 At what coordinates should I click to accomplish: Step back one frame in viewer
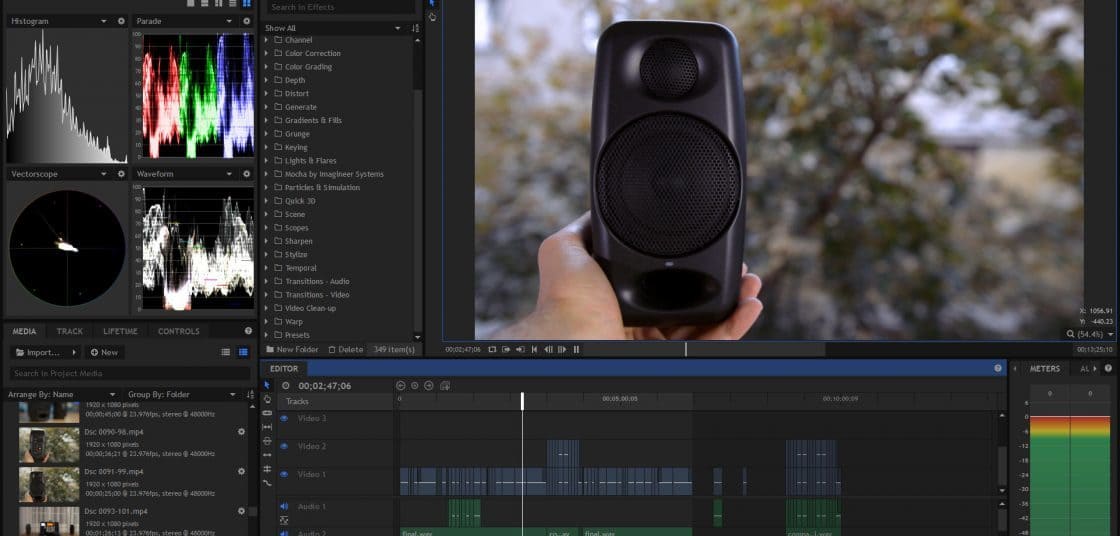click(x=548, y=349)
